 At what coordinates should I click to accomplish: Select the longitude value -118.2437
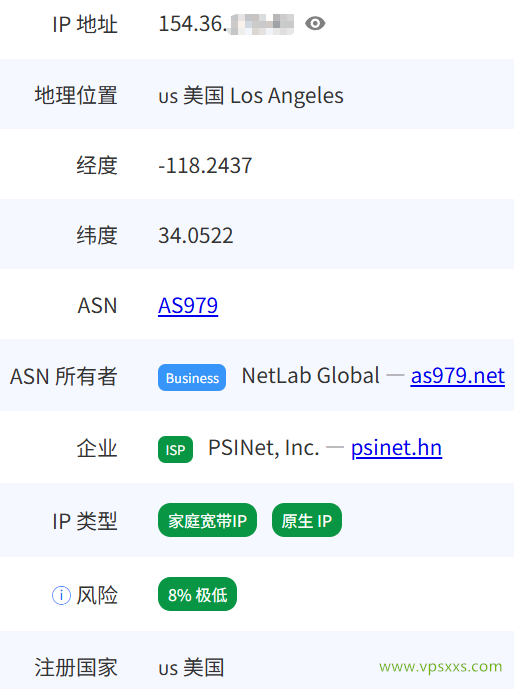click(x=205, y=166)
